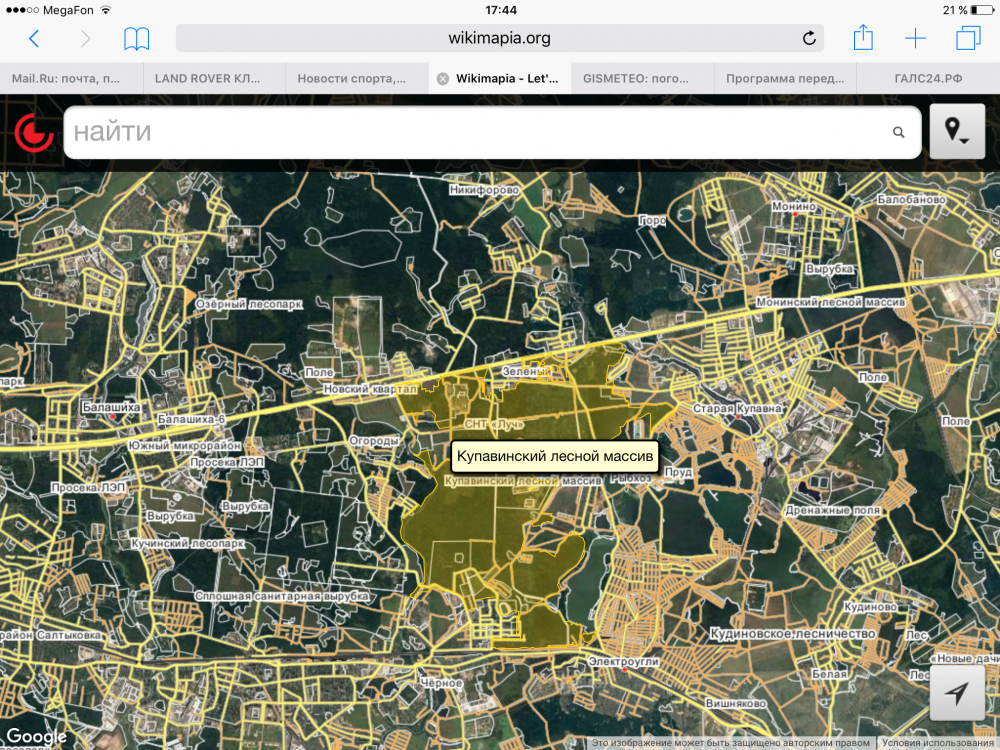Click the search magnifier icon

pyautogui.click(x=898, y=132)
